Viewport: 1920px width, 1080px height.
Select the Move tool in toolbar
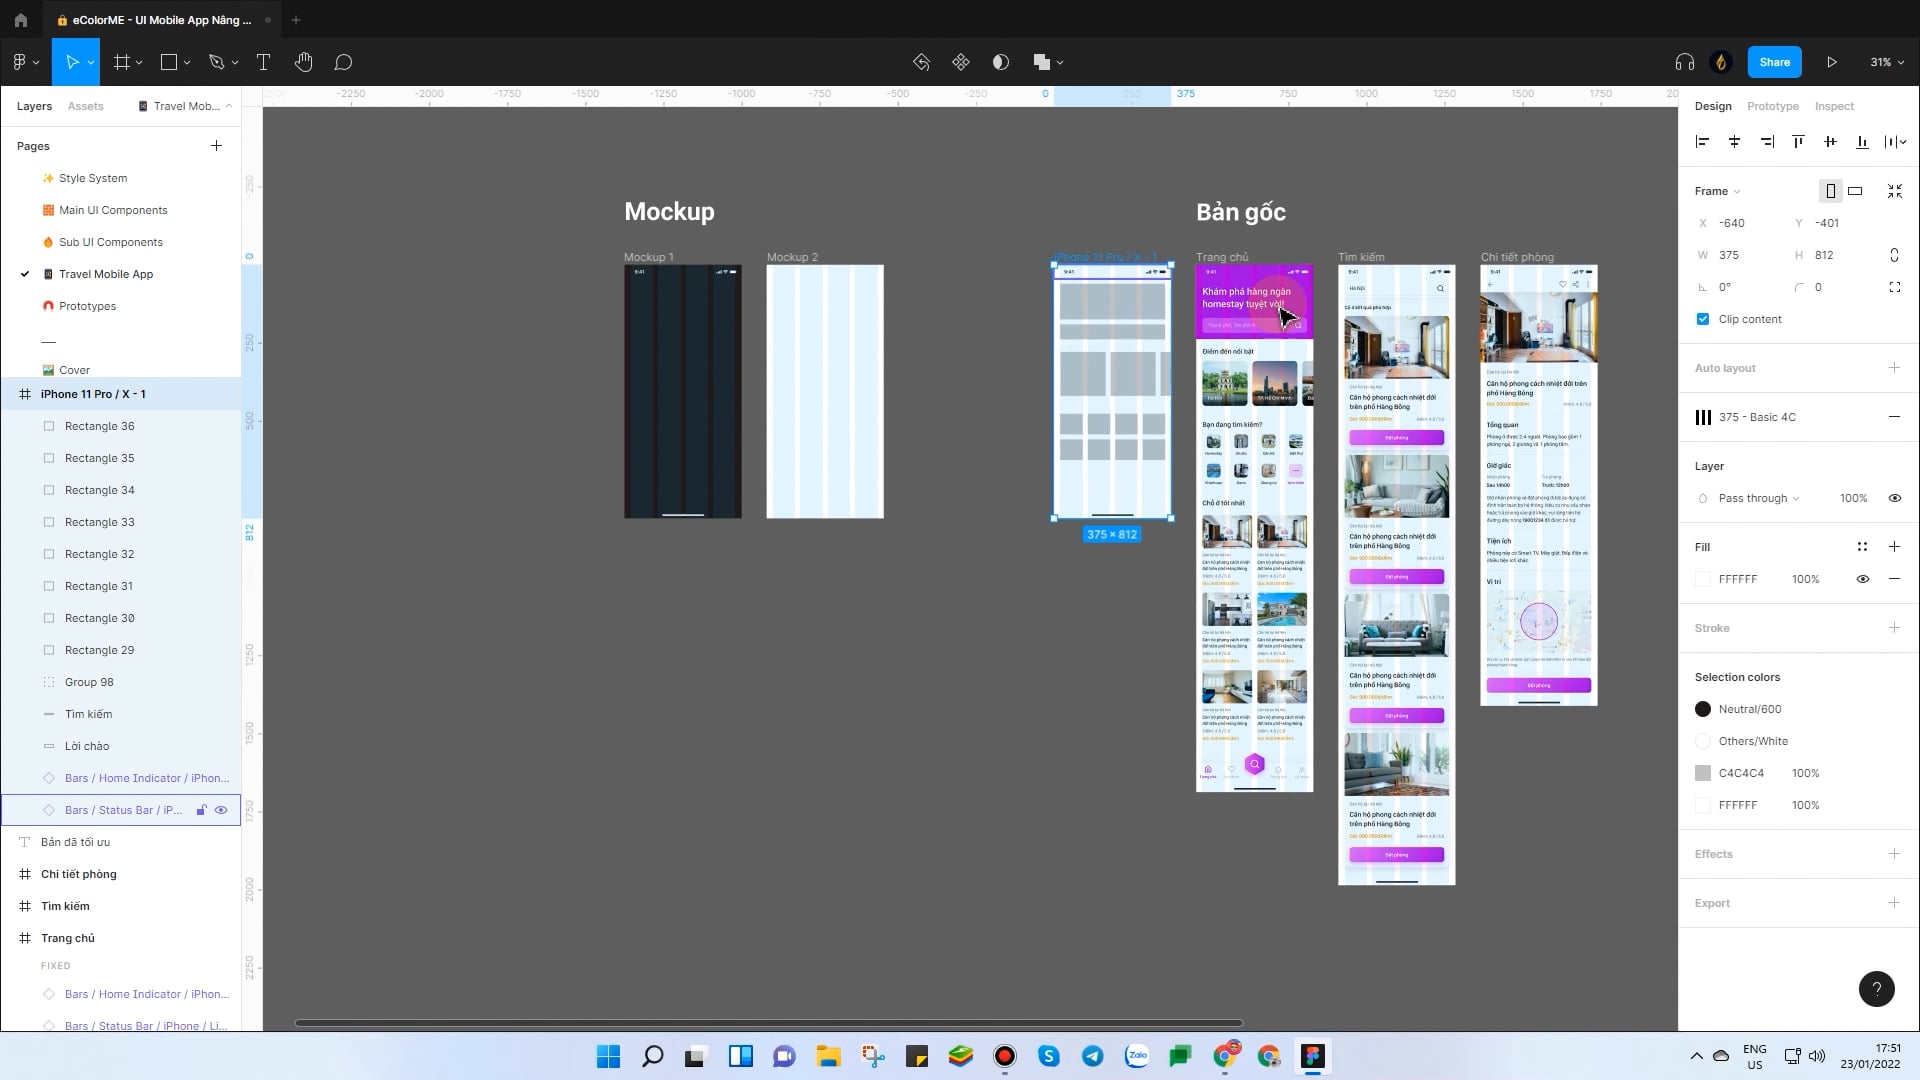[x=71, y=62]
